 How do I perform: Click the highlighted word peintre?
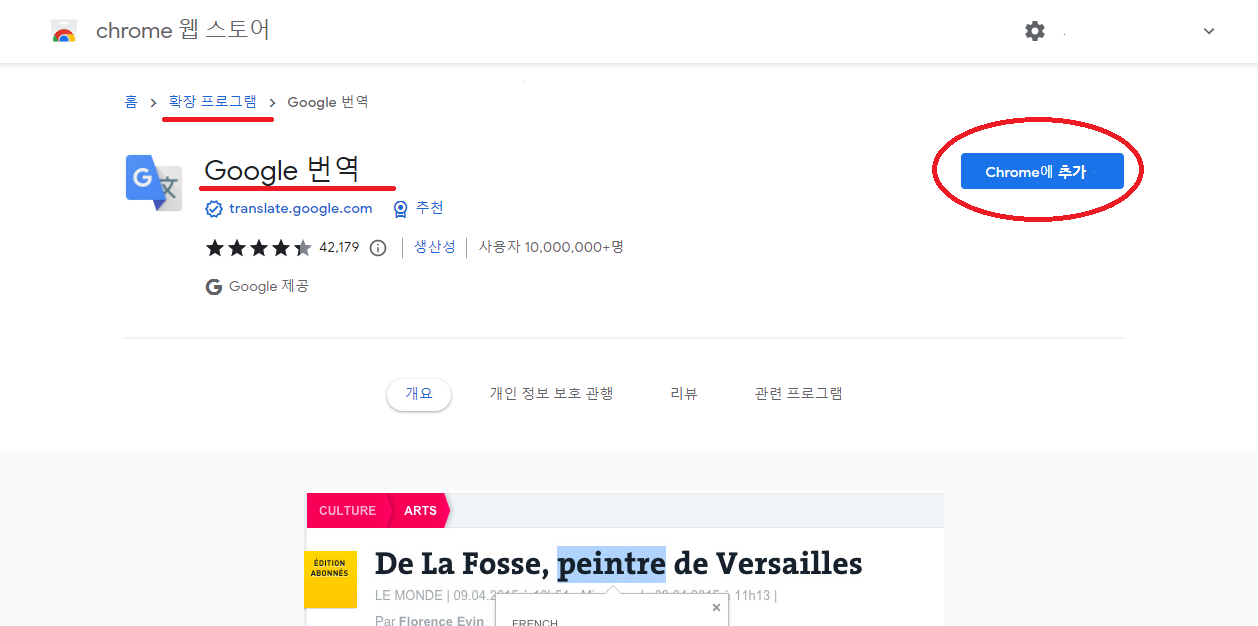[611, 564]
